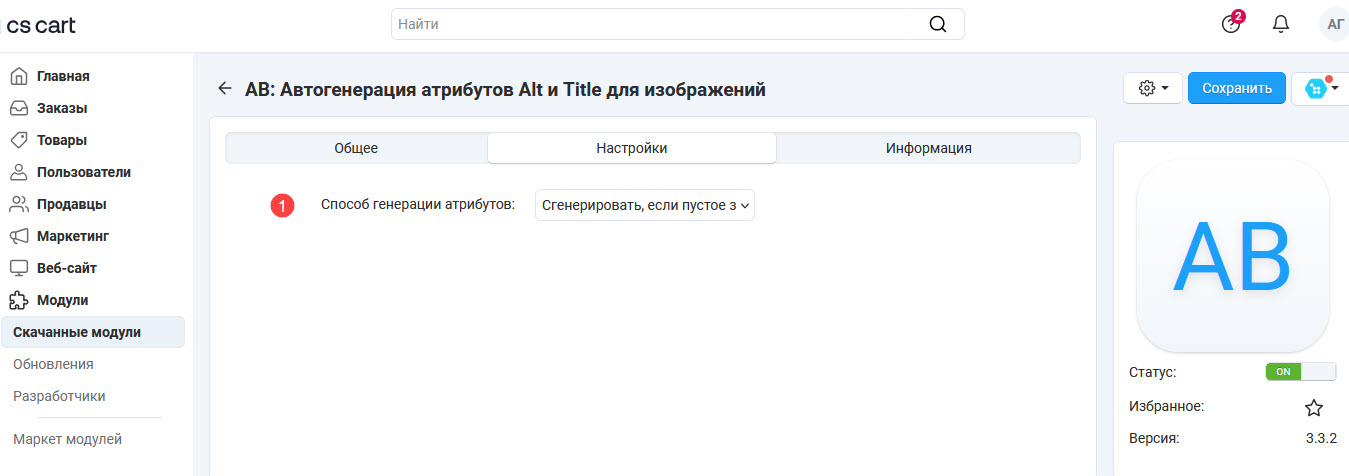Open Пользователи in the sidebar
This screenshot has height=476, width=1349.
(84, 172)
